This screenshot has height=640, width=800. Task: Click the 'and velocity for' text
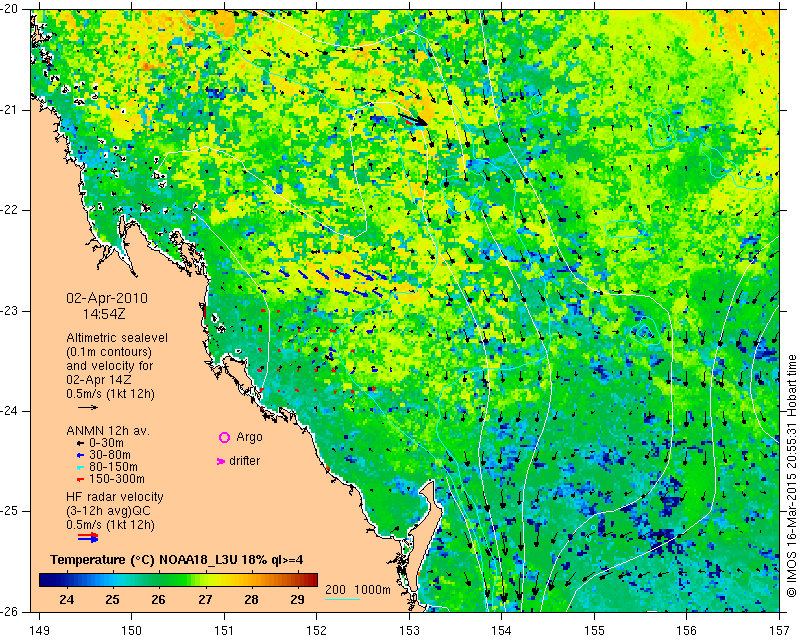point(110,366)
